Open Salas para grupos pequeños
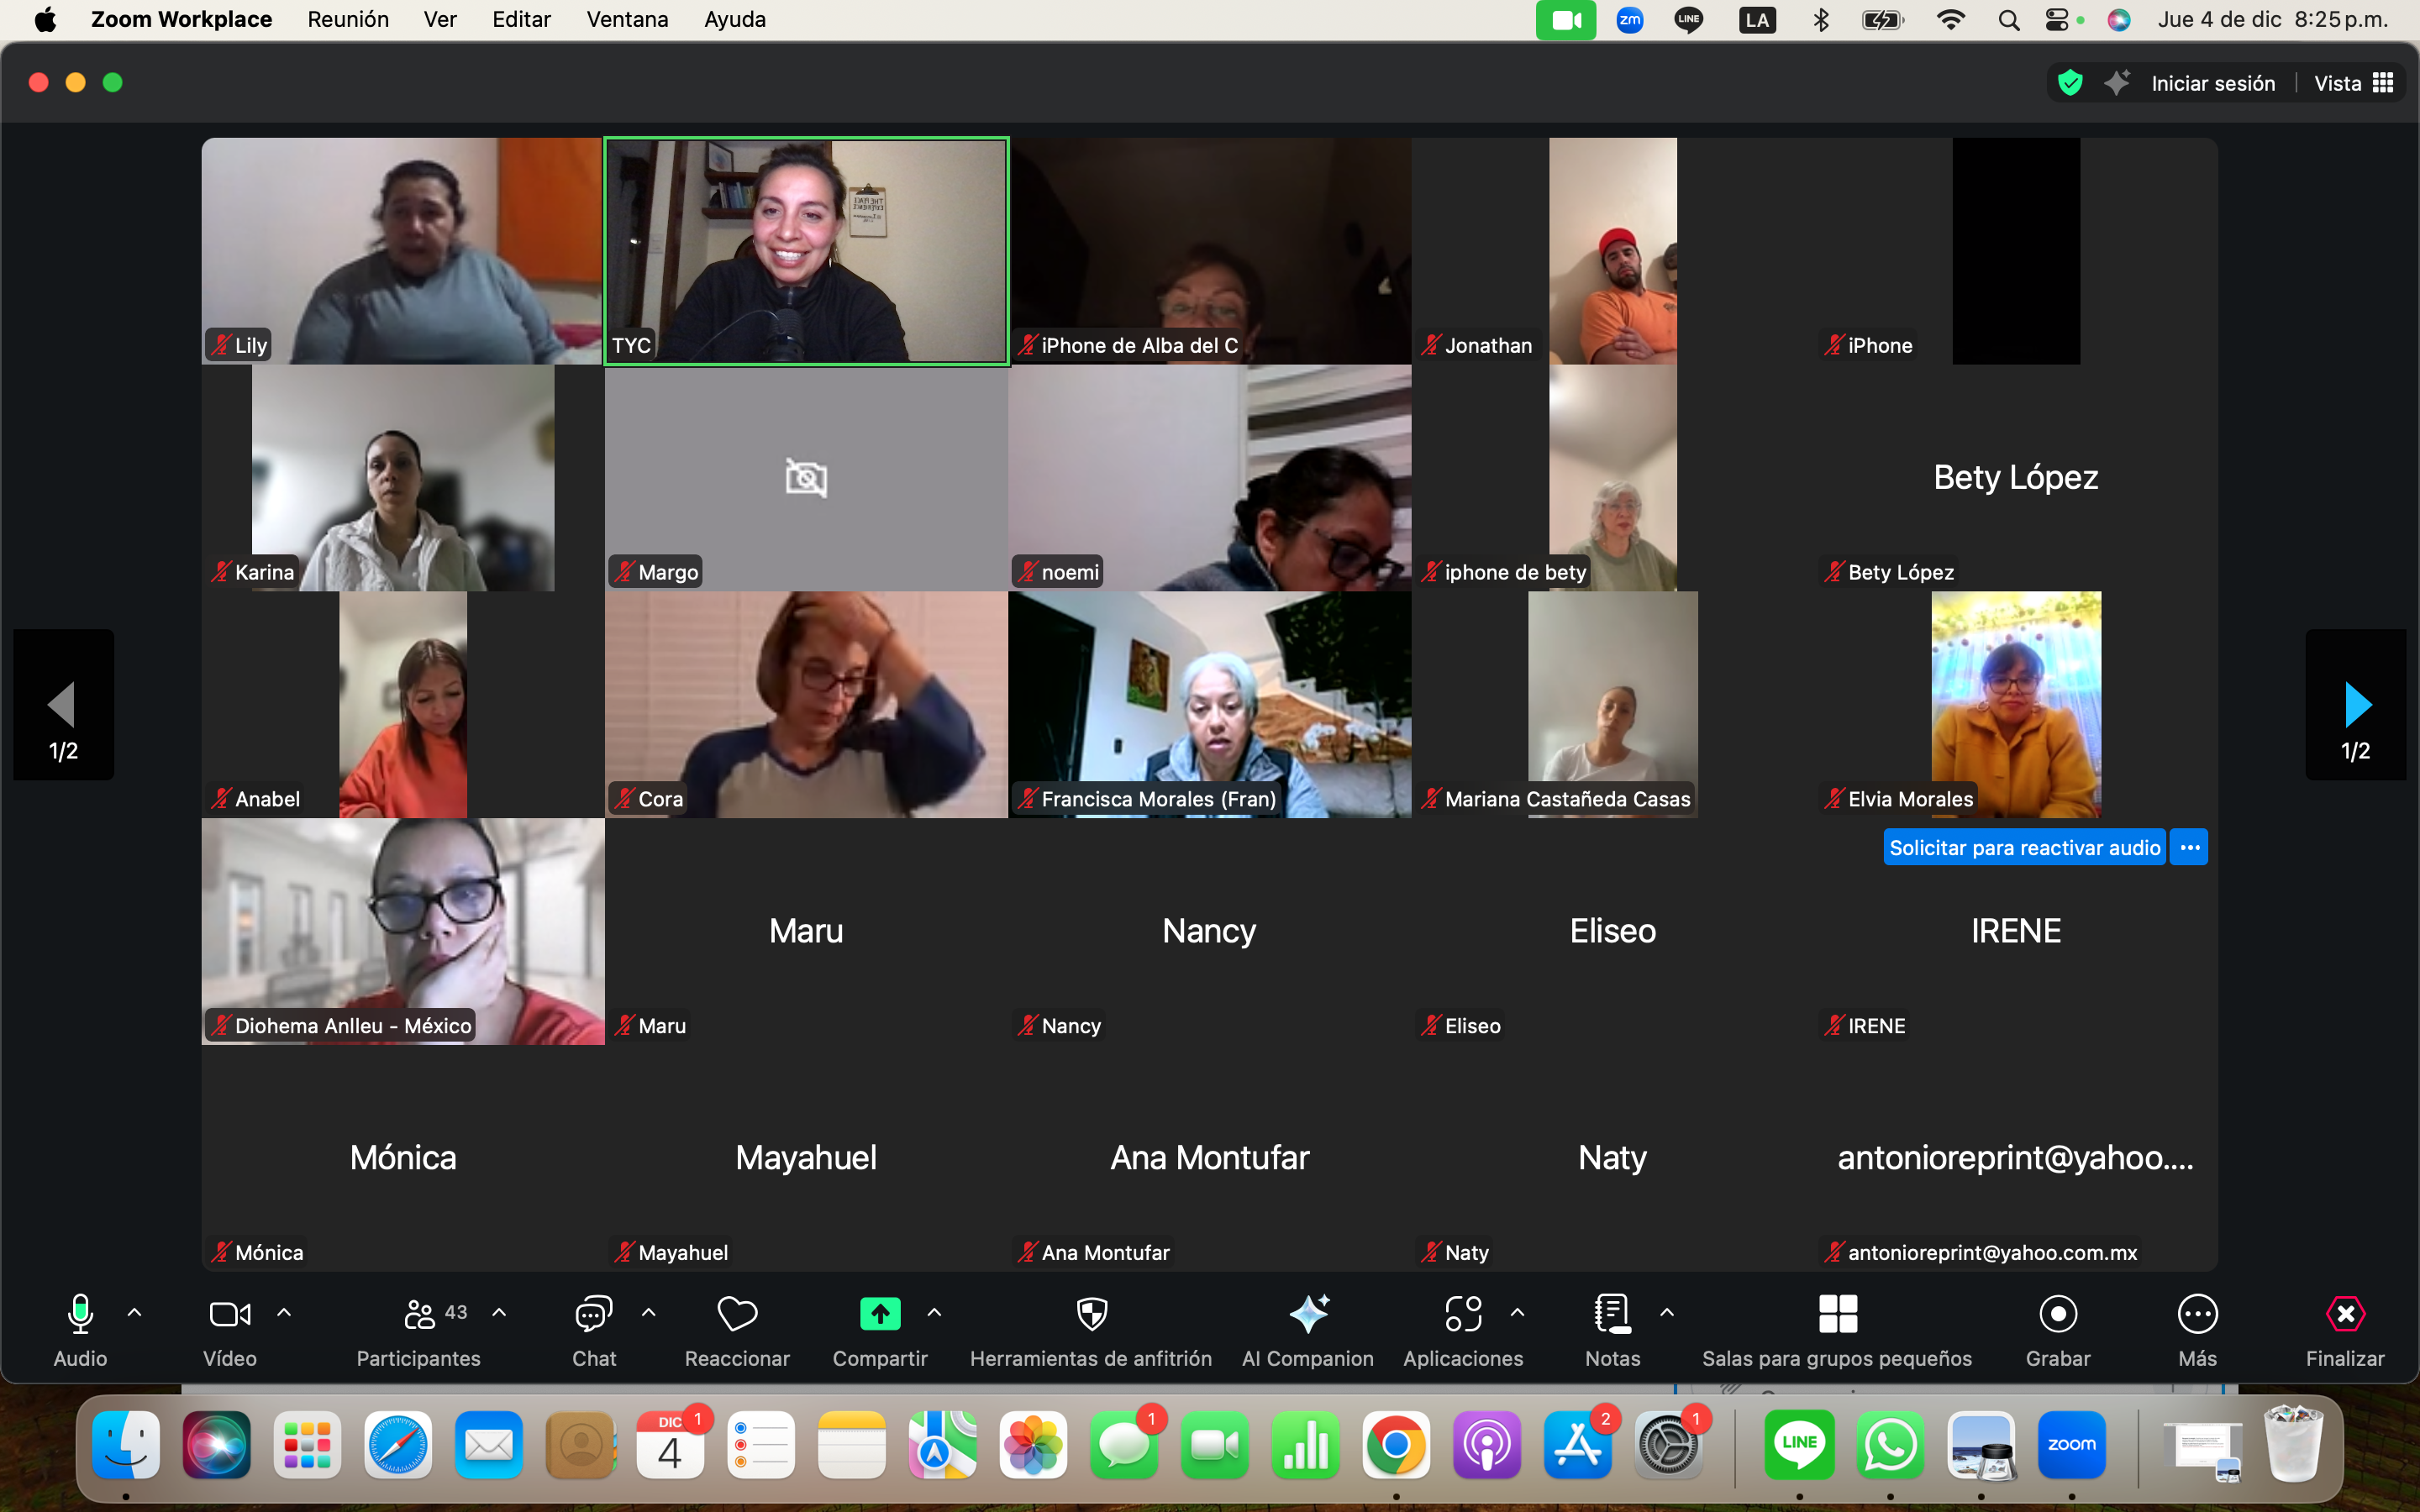The width and height of the screenshot is (2420, 1512). pyautogui.click(x=1837, y=1314)
